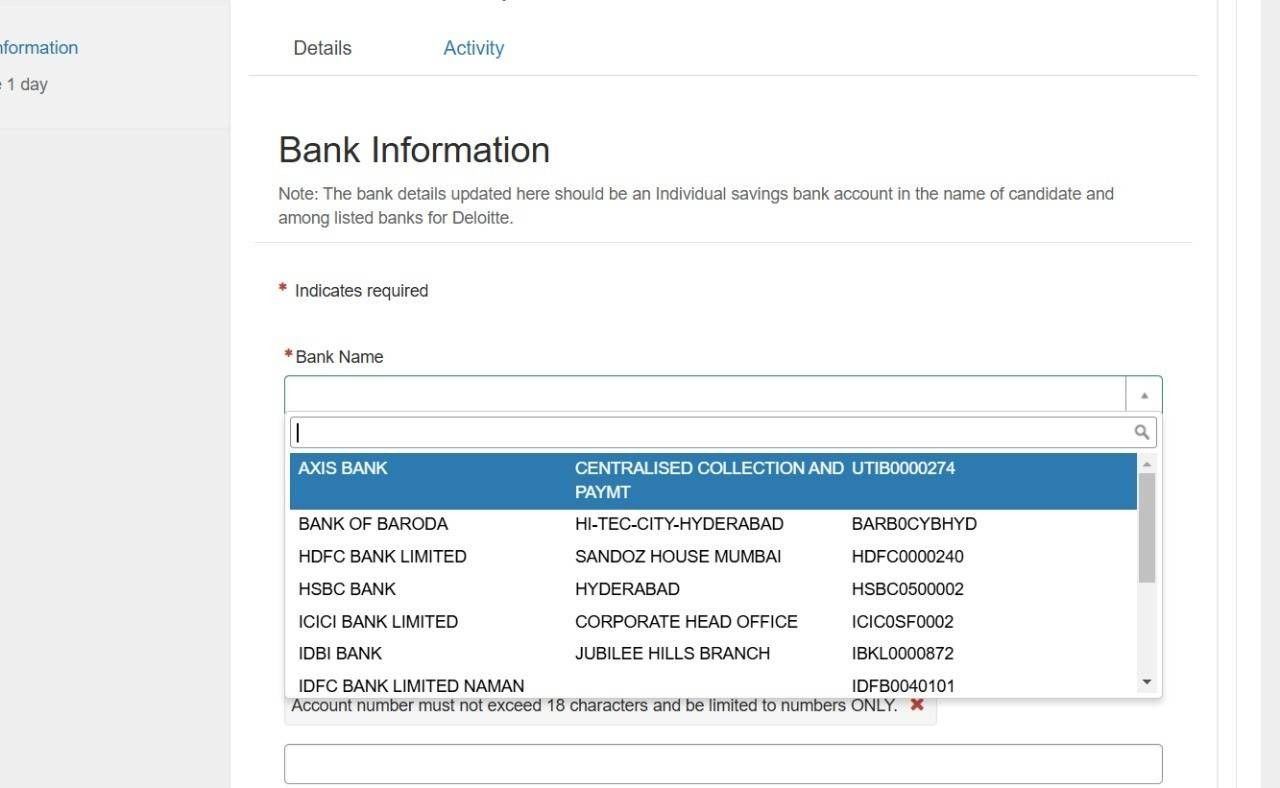
Task: Click the scrollbar up arrow in the list
Action: [x=1146, y=462]
